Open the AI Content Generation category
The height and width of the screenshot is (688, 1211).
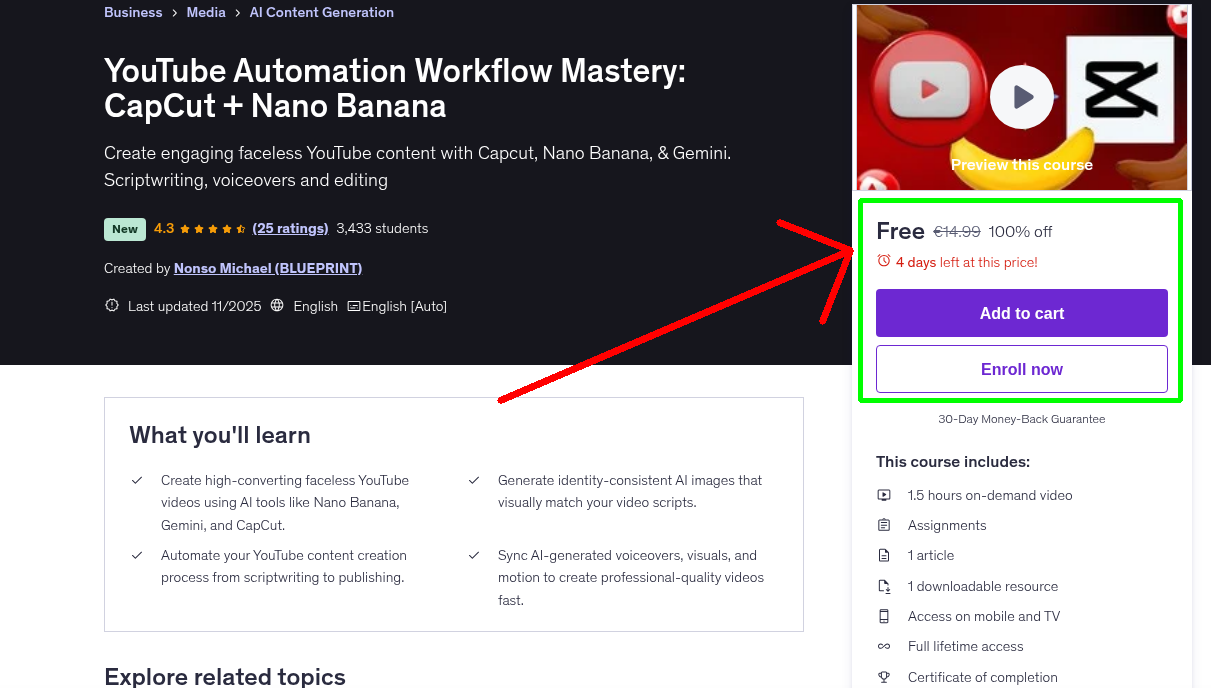tap(321, 12)
